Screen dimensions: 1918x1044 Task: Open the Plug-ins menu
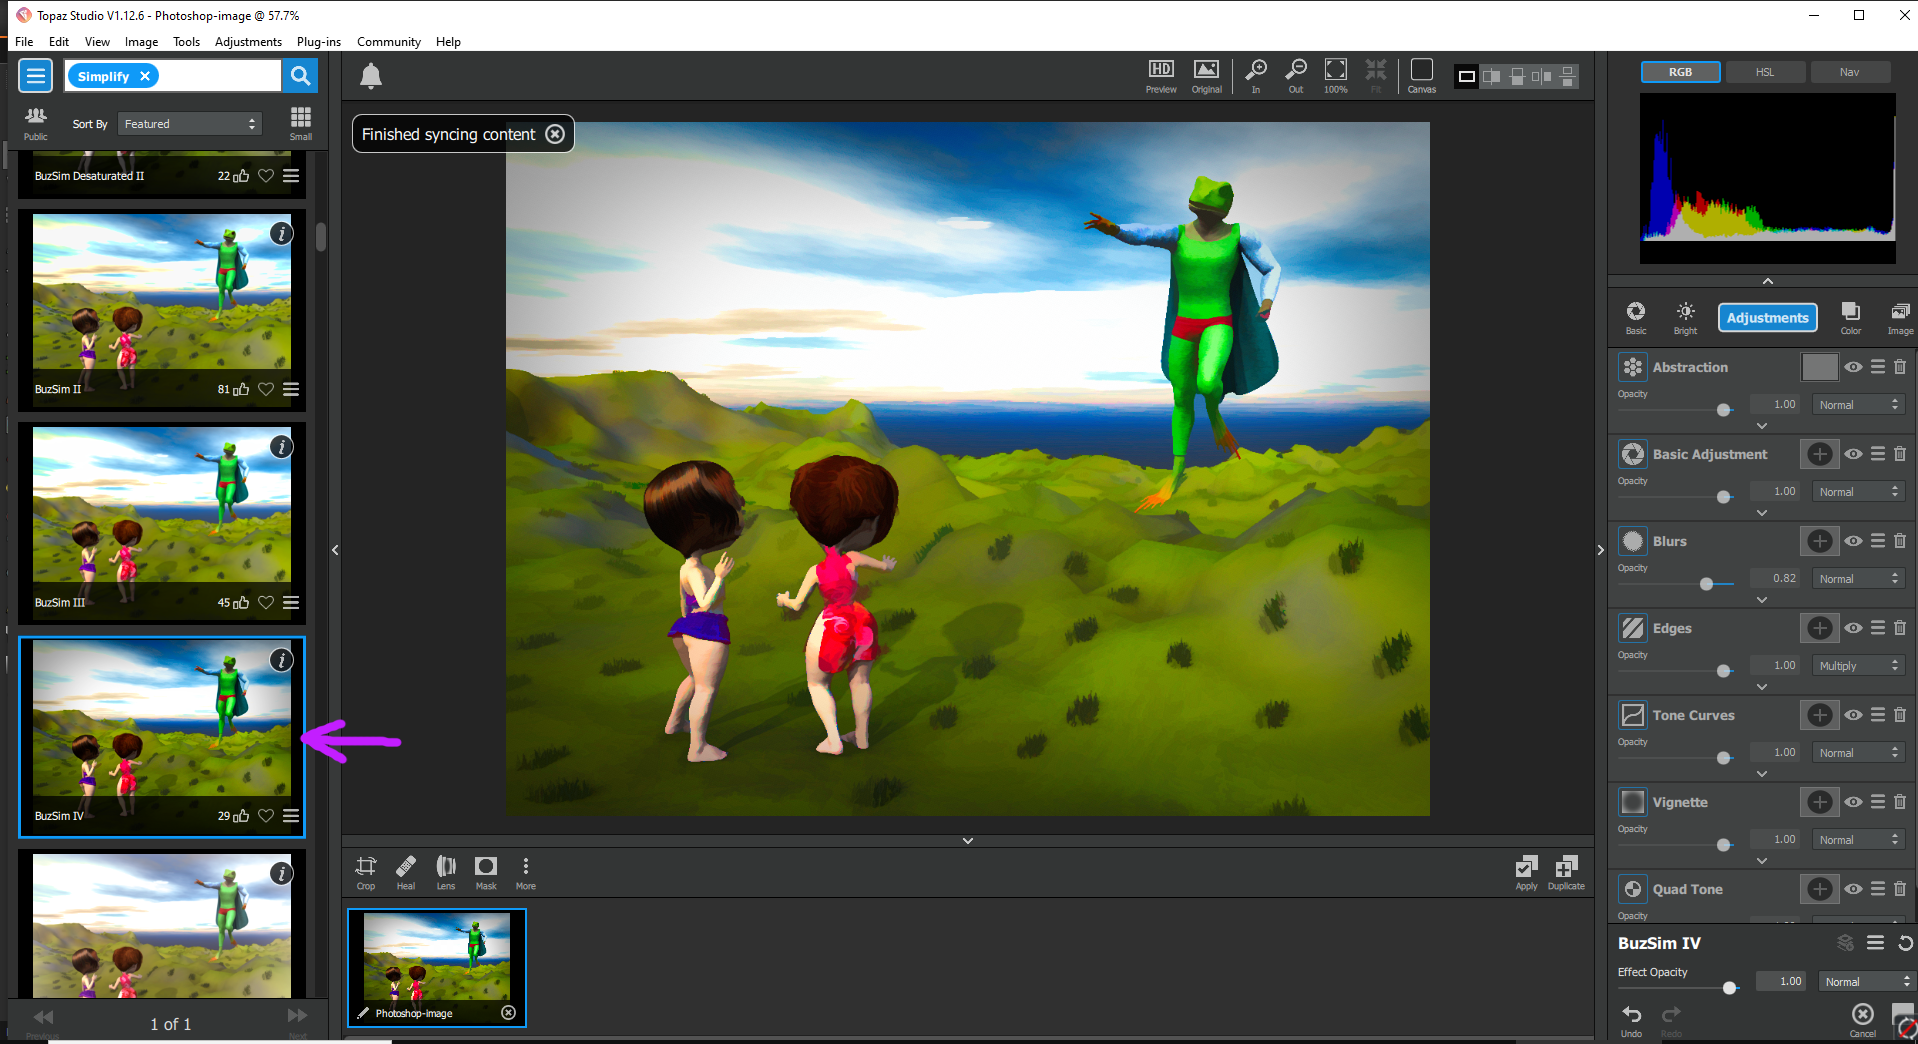[319, 42]
